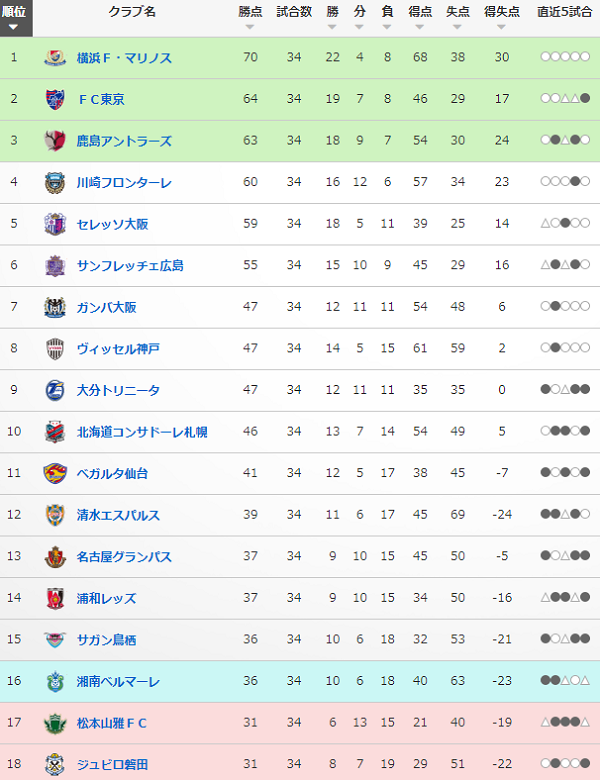The image size is (600, 780).
Task: Click the 試合数 column header
Action: click(x=294, y=12)
